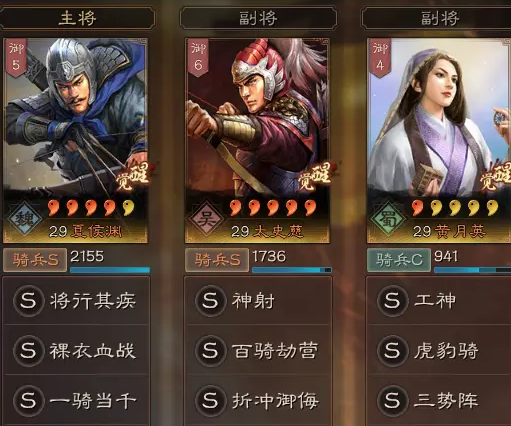Open the 裸衣血战 skill entry
The height and width of the screenshot is (426, 511).
point(76,350)
